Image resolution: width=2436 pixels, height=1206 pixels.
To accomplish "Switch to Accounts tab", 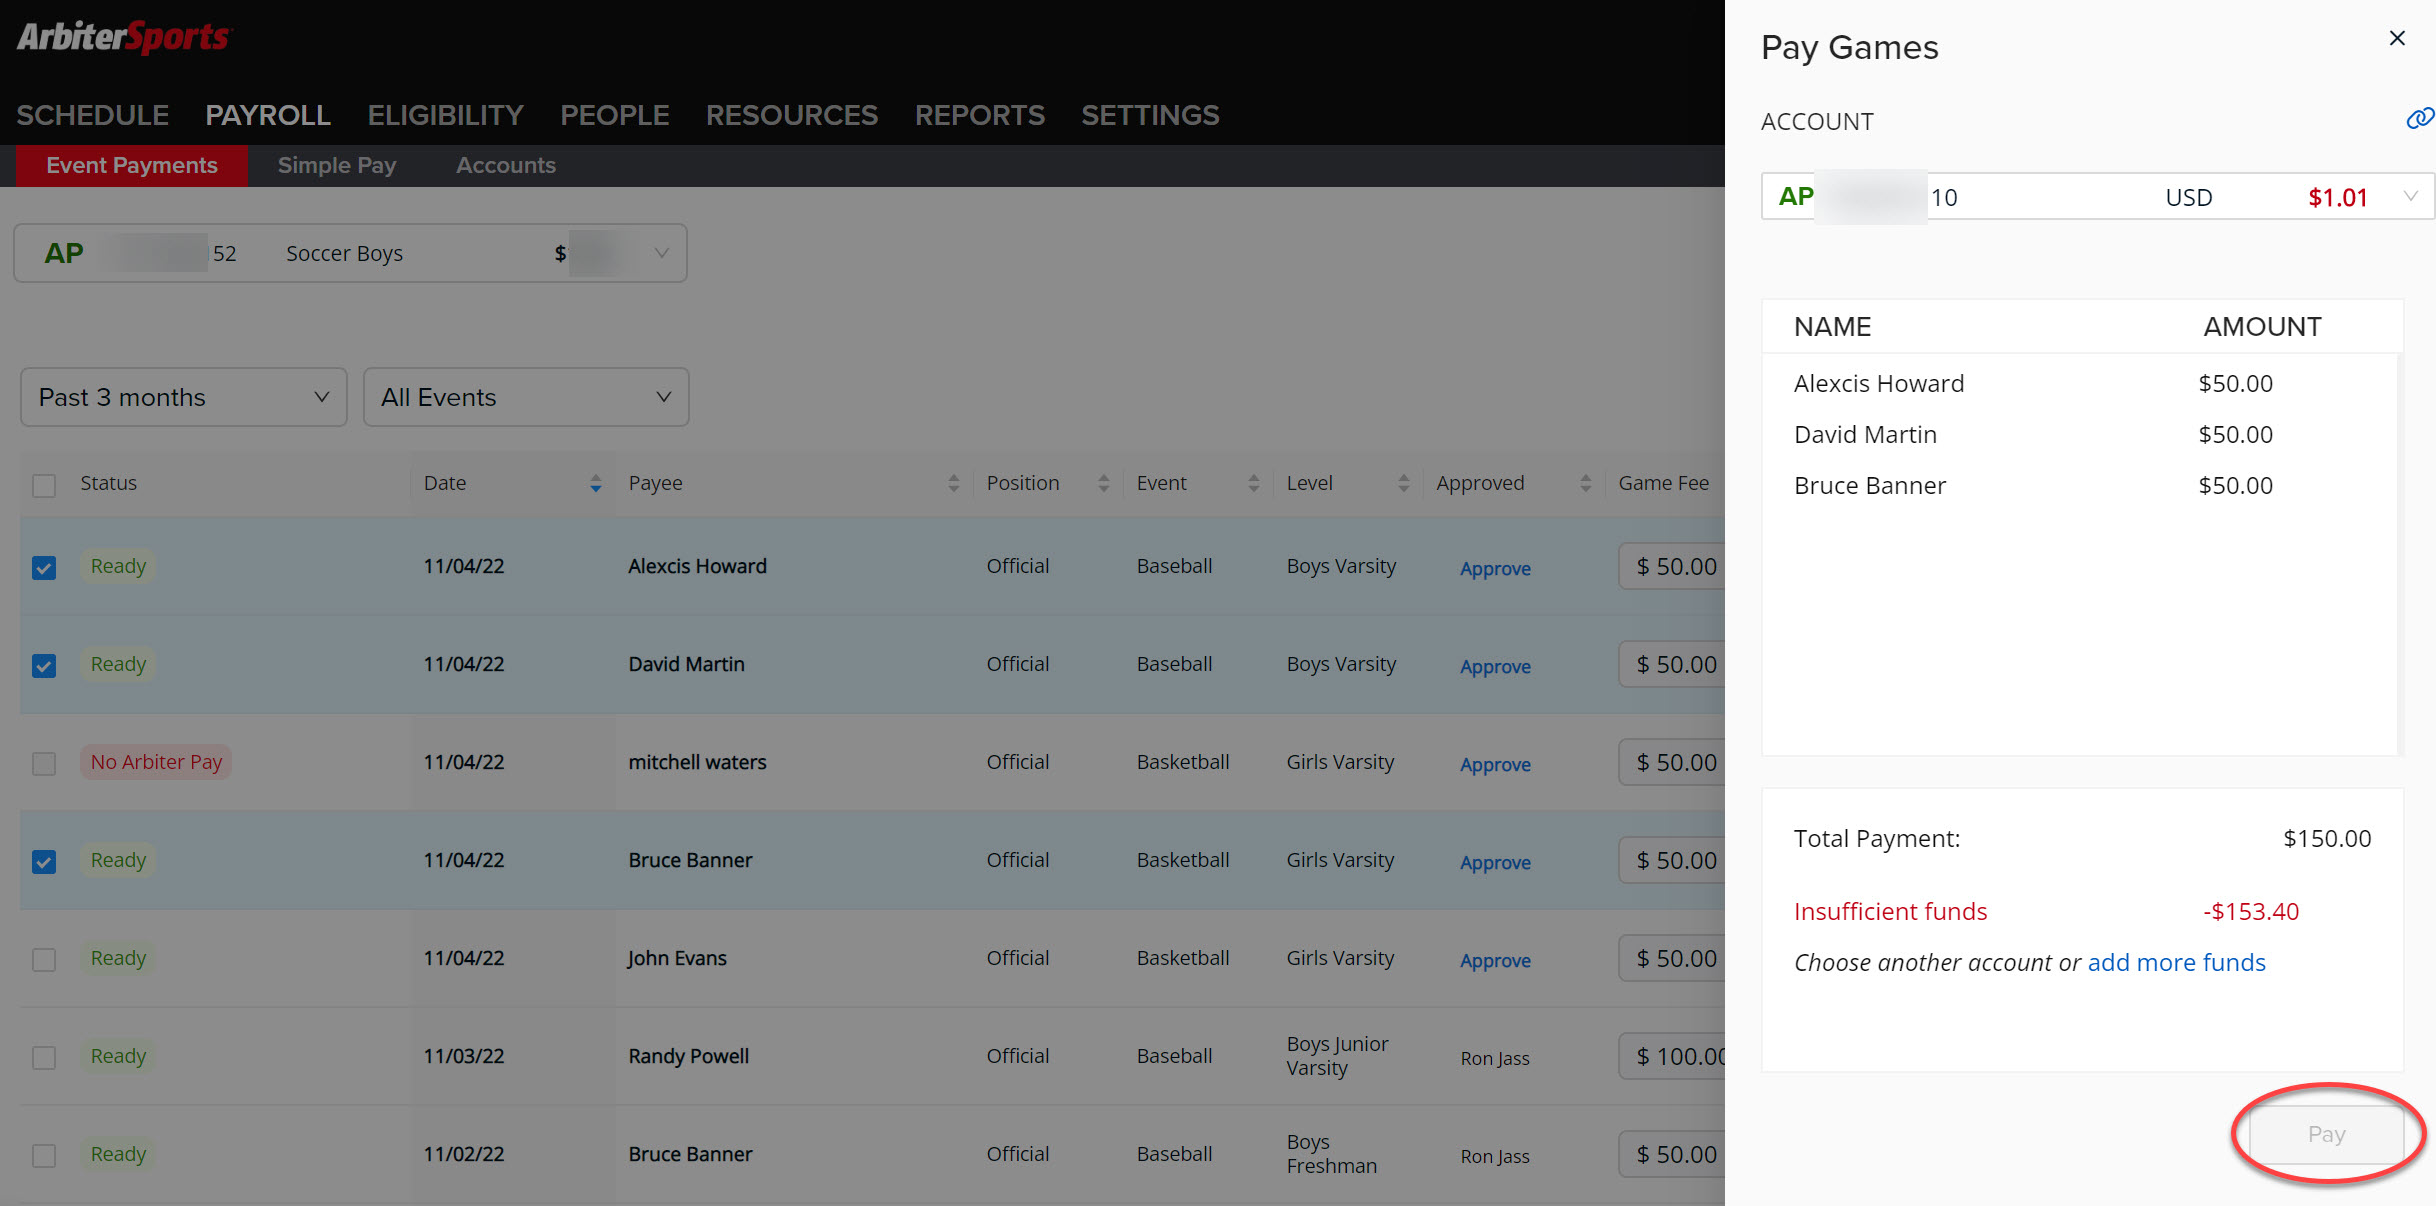I will [x=506, y=166].
